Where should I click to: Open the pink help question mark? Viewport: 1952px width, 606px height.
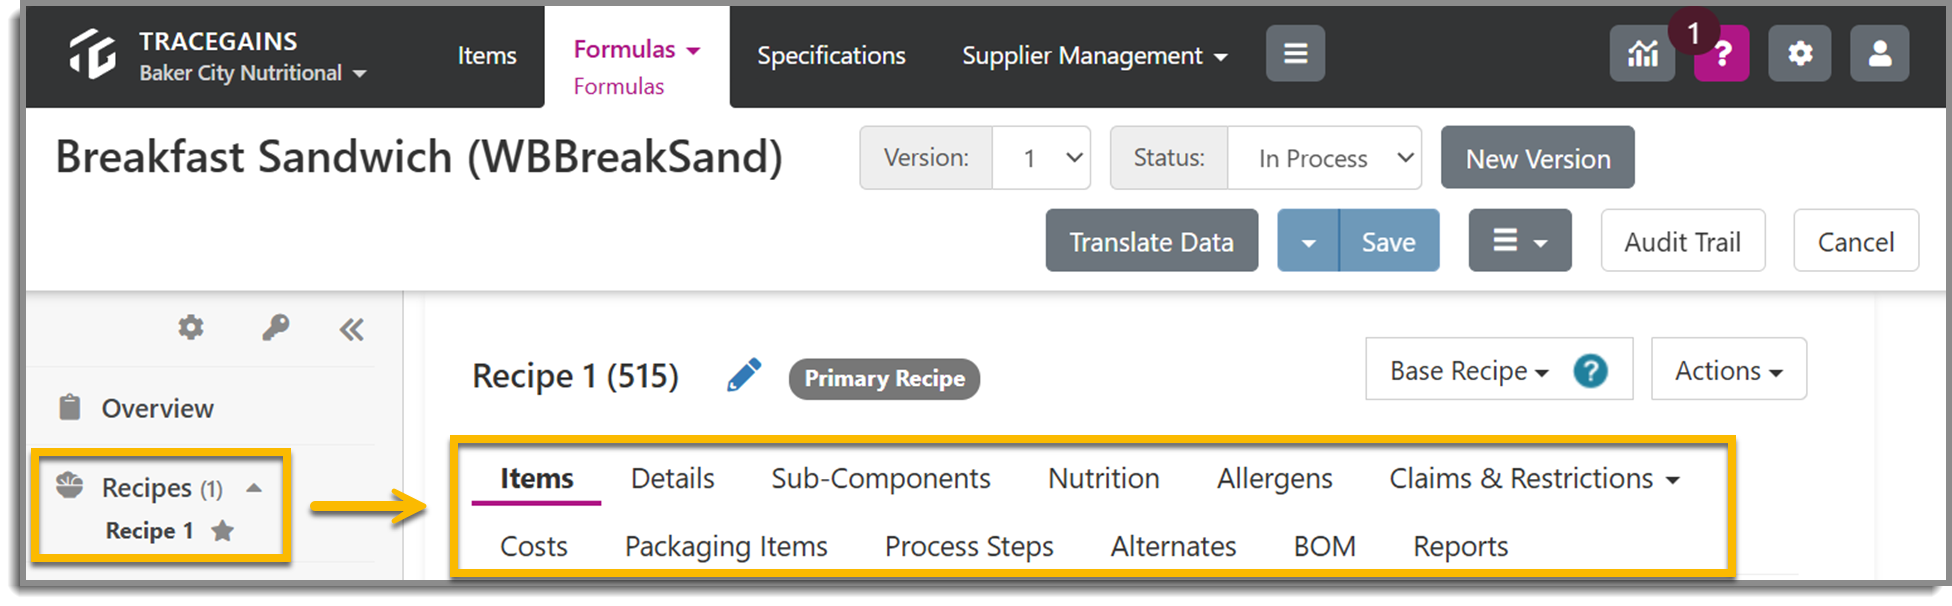tap(1722, 54)
